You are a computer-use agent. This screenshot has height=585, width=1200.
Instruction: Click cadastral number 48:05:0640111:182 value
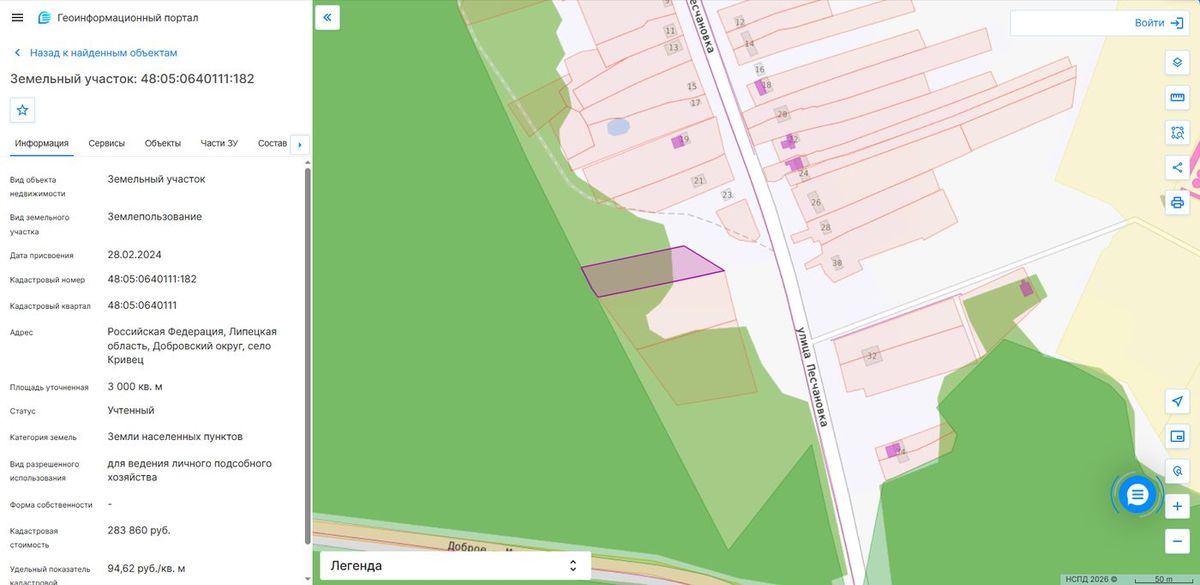pos(152,279)
